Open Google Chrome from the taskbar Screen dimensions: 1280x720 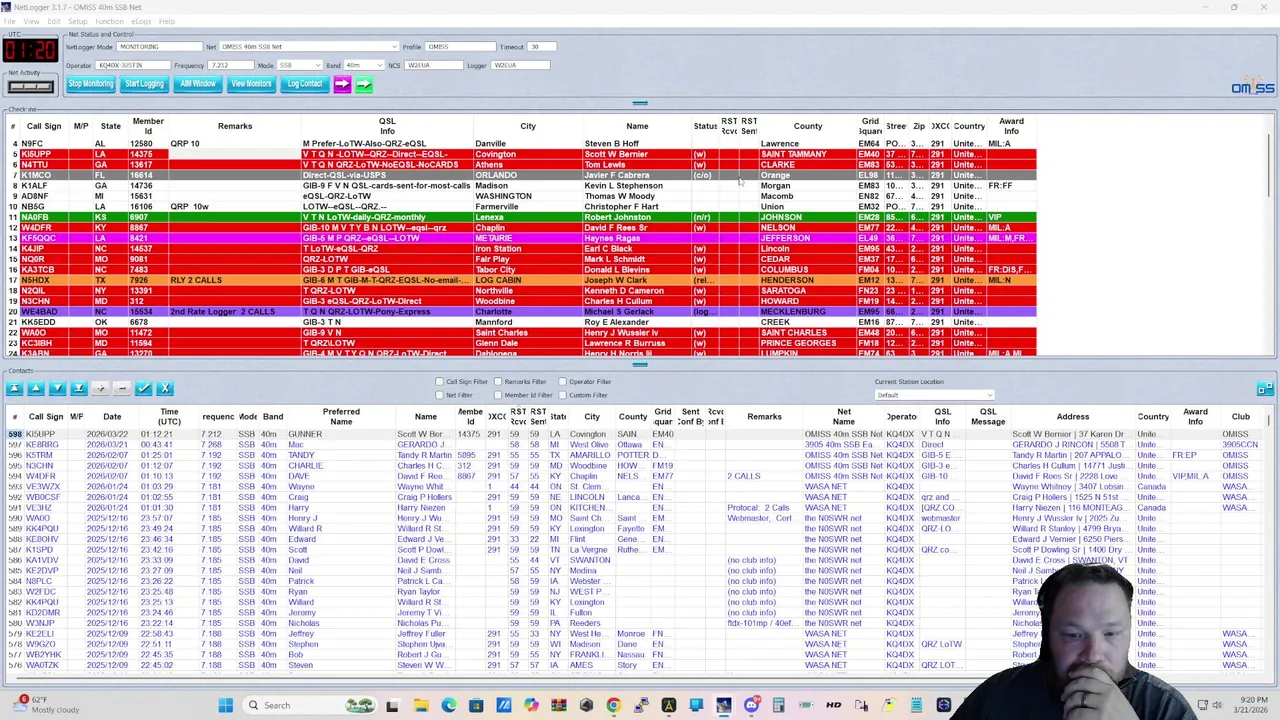click(613, 705)
